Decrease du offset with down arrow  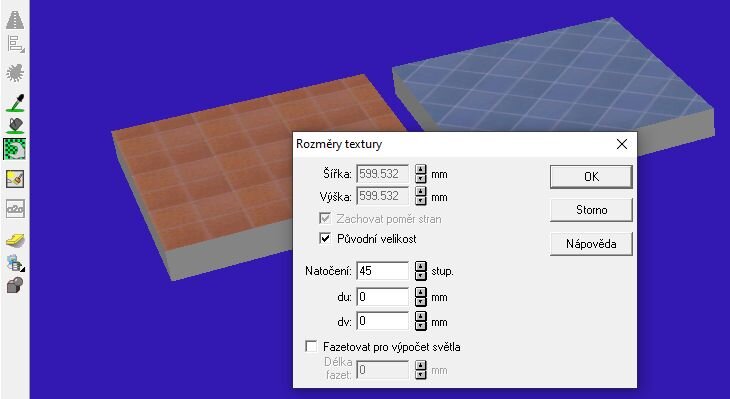coord(421,301)
